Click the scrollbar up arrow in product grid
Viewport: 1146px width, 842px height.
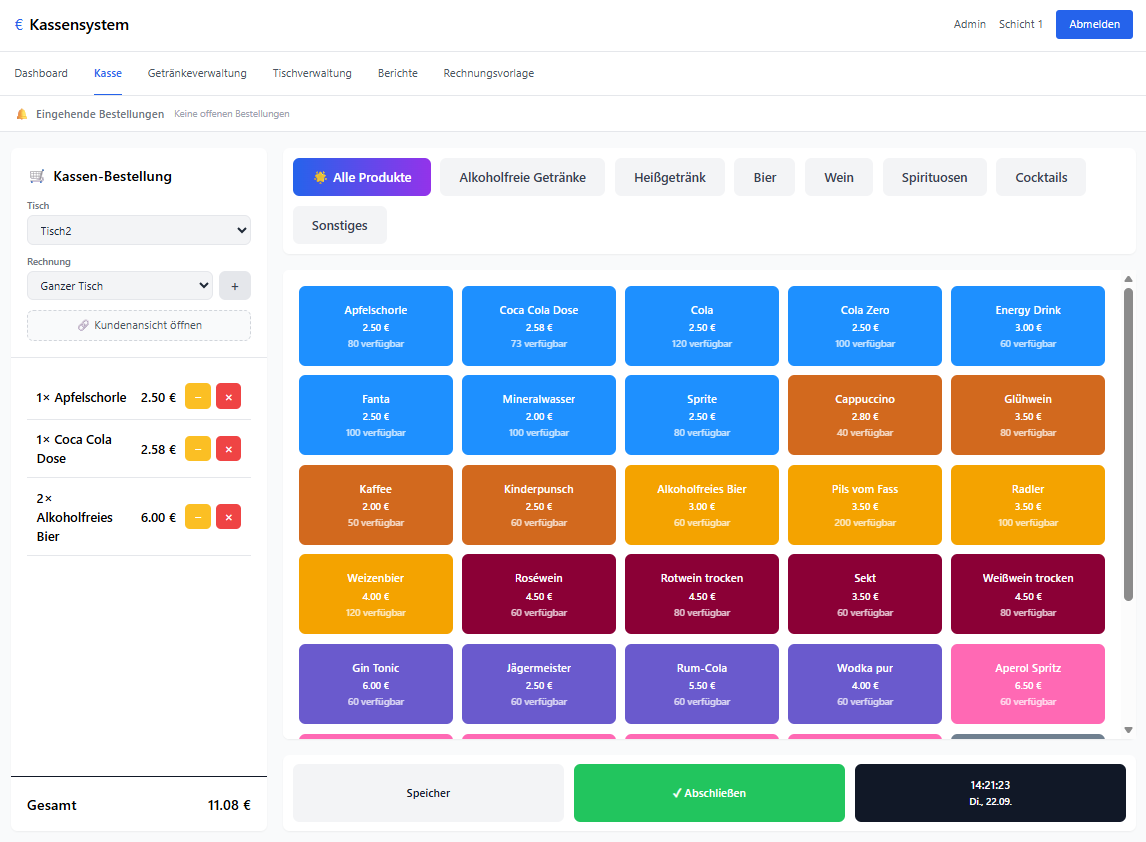pos(1128,279)
